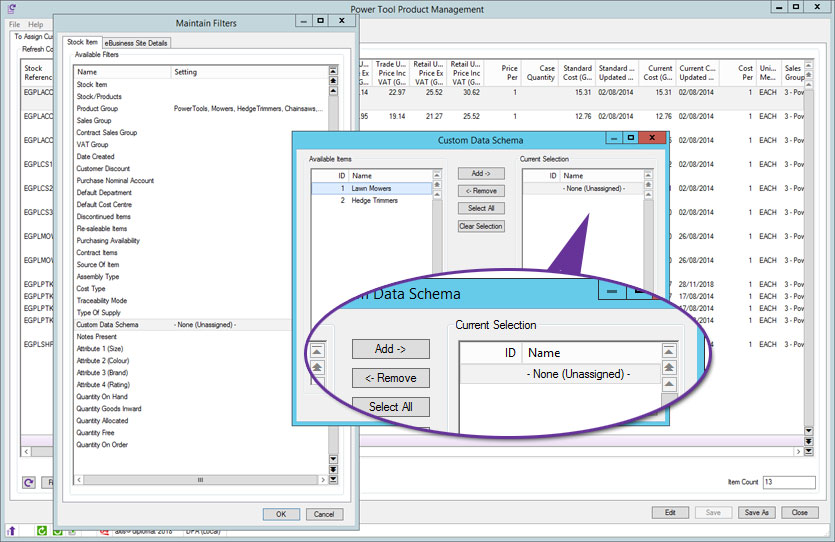Click line-up arrow of main product grid
Viewport: 835px width, 542px height.
808,85
